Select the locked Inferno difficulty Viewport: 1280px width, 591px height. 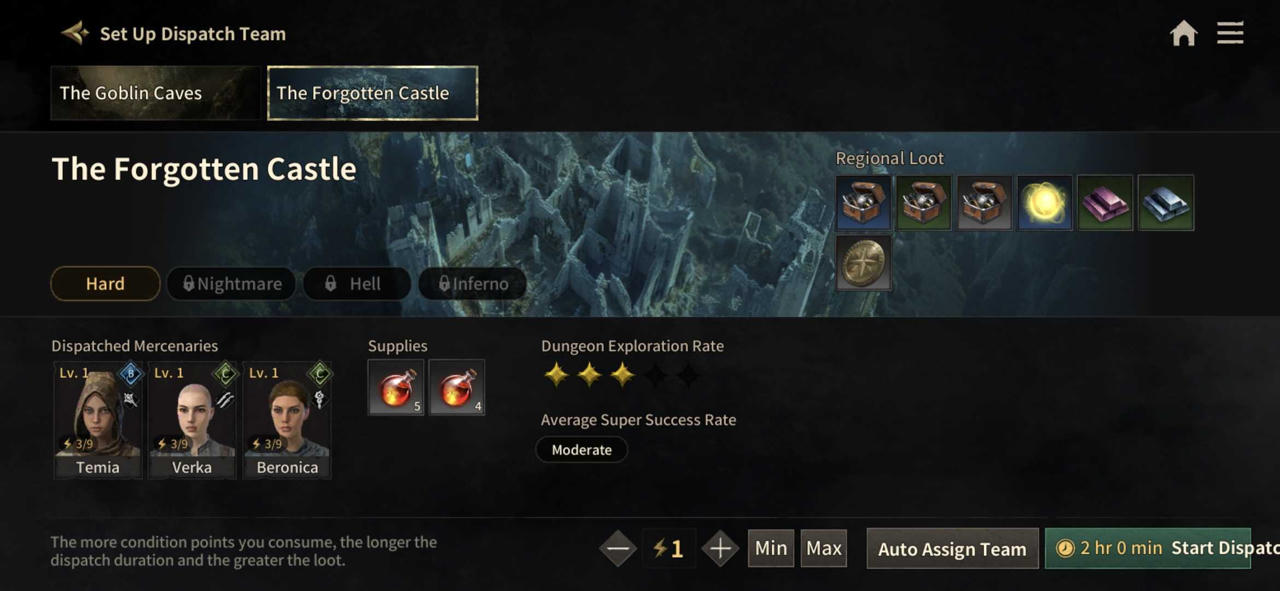[x=472, y=284]
